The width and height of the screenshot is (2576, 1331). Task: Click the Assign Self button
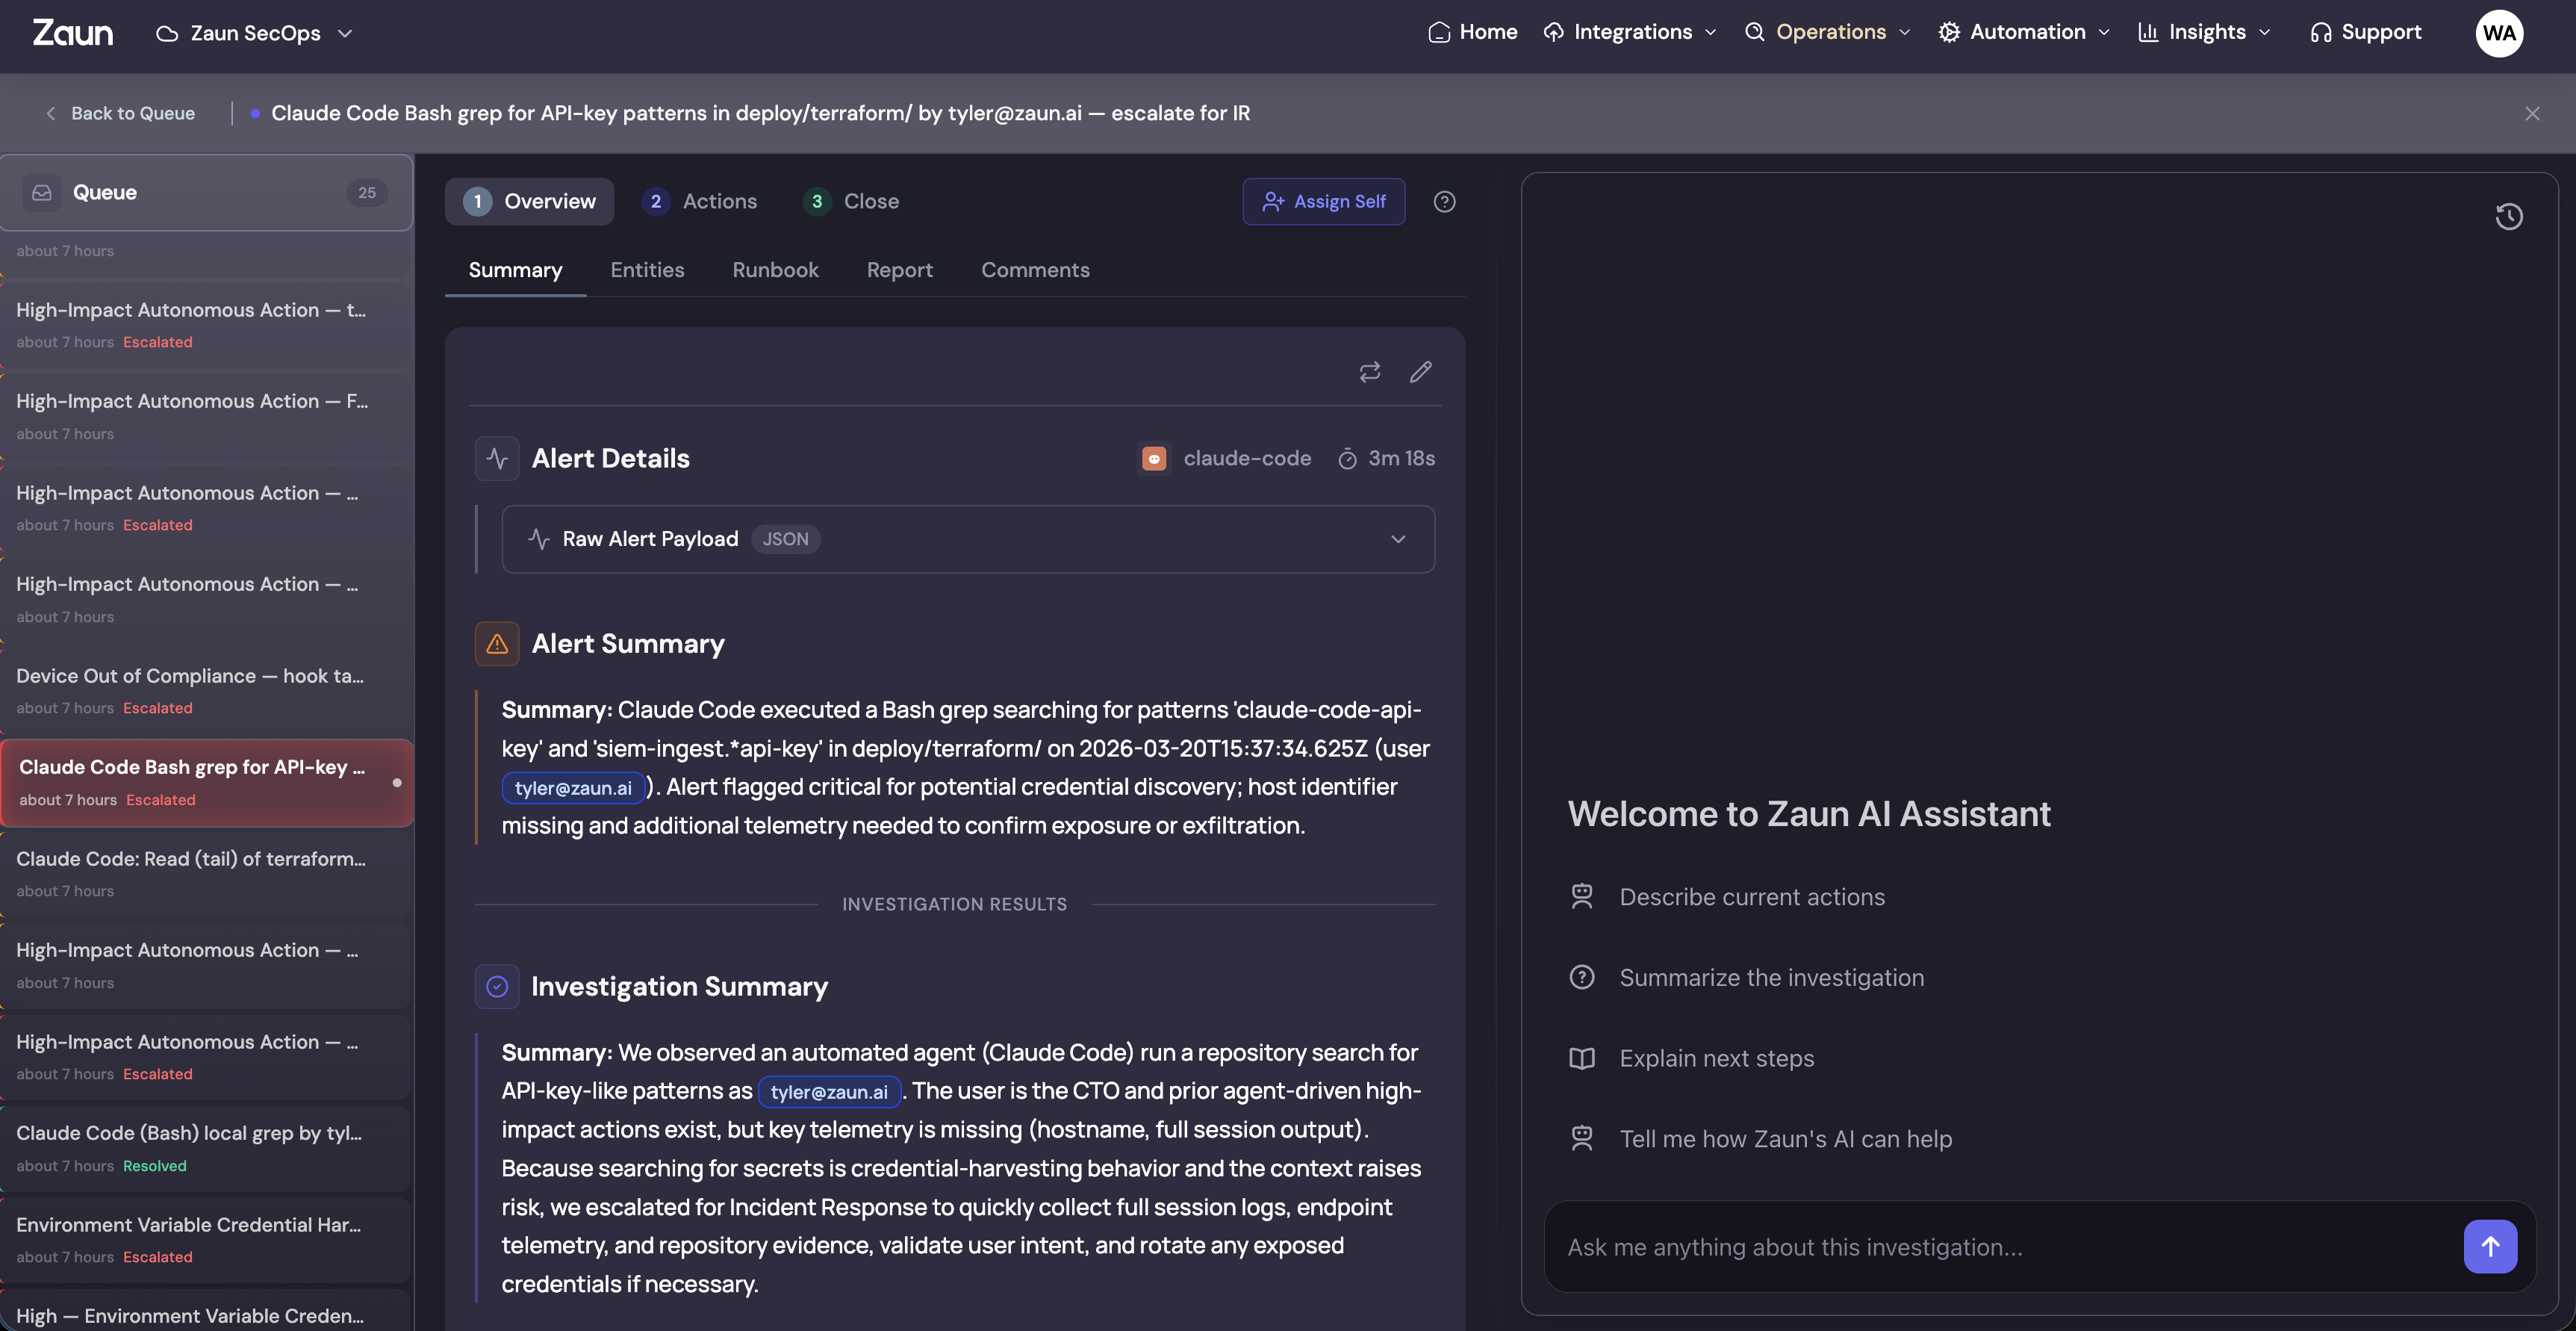coord(1323,202)
